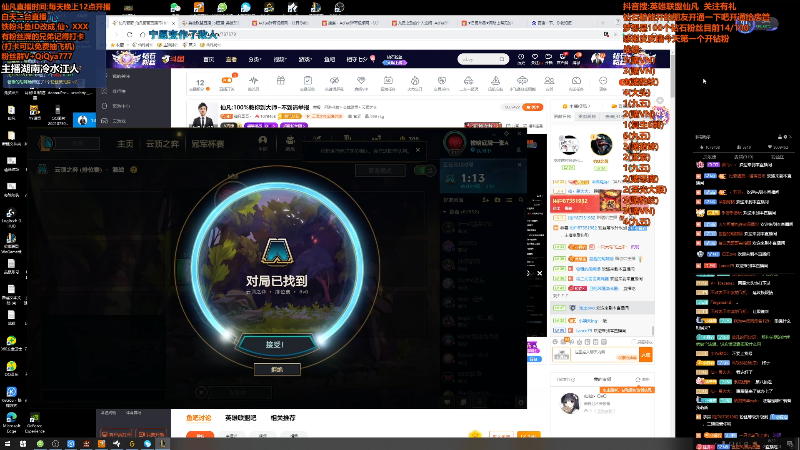Open 首页 in the Douyu navigation bar
800x450 pixels.
209,60
